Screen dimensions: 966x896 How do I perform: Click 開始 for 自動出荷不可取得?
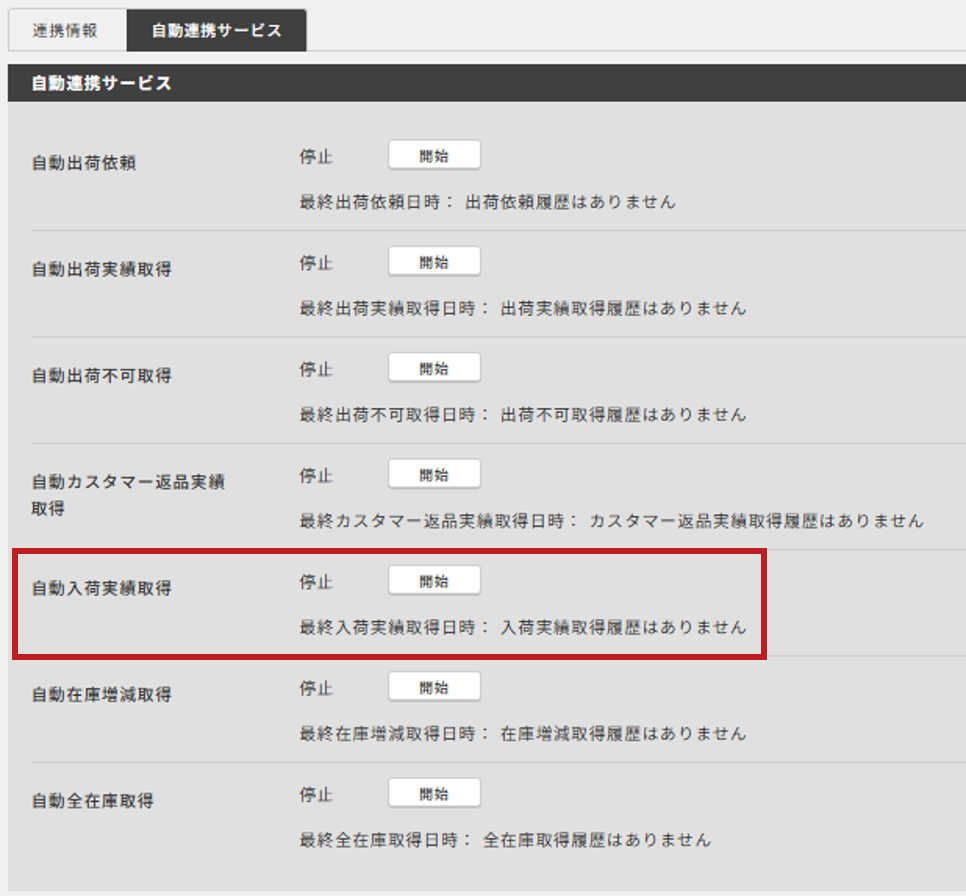pyautogui.click(x=434, y=369)
